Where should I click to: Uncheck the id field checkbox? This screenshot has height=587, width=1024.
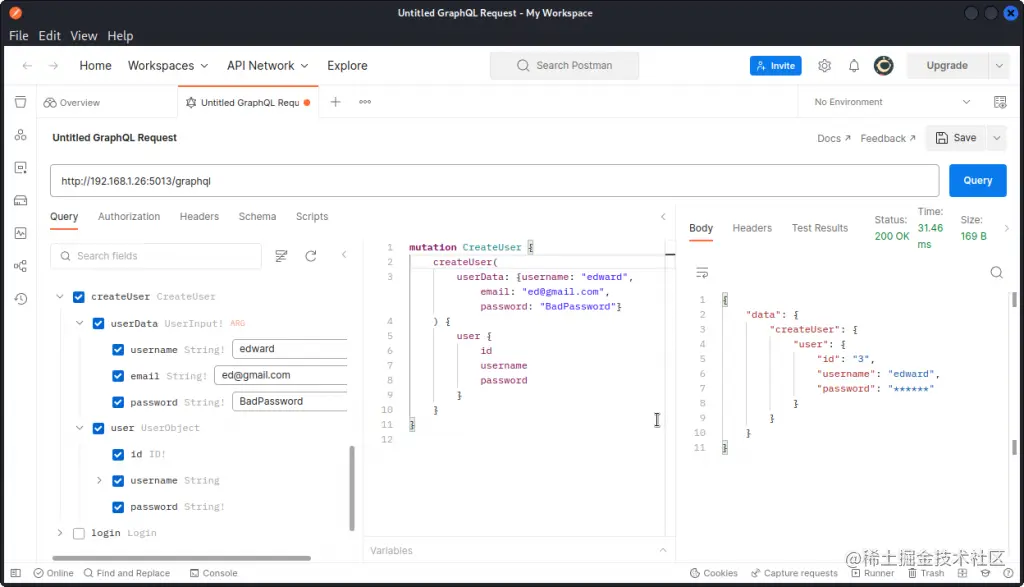[x=118, y=454]
